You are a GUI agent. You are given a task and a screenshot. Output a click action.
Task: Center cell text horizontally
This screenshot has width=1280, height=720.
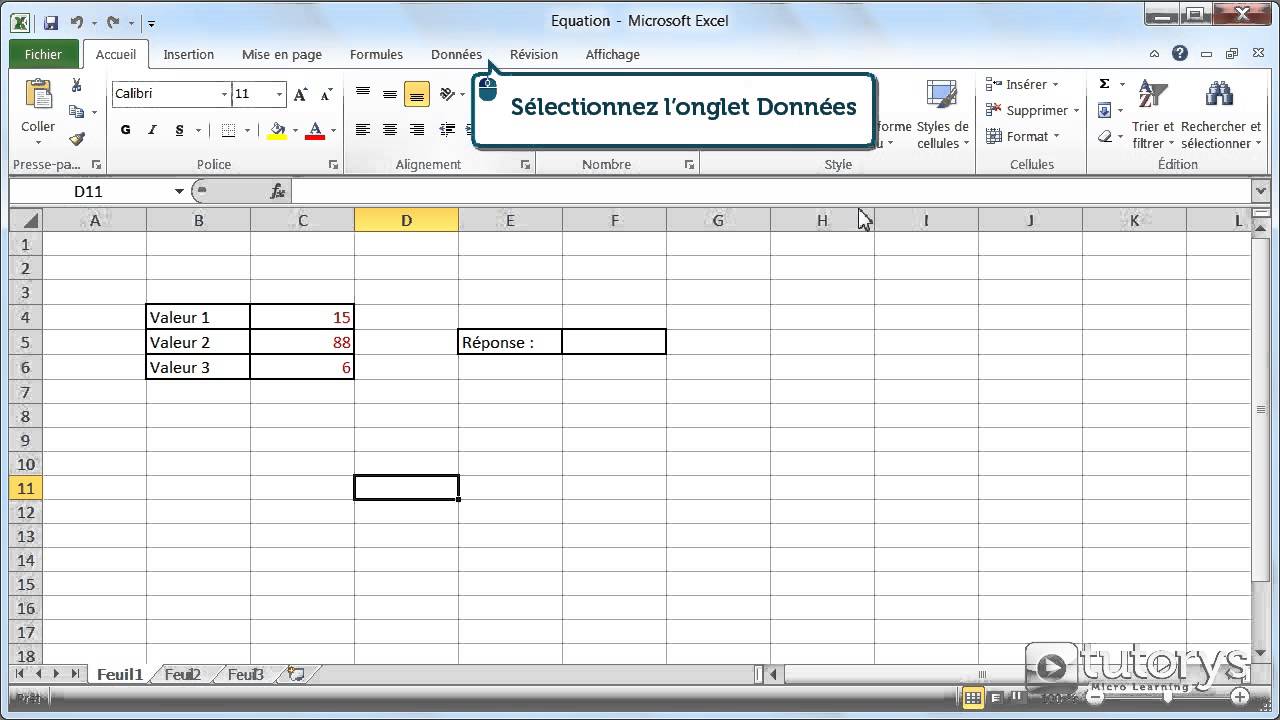click(390, 130)
